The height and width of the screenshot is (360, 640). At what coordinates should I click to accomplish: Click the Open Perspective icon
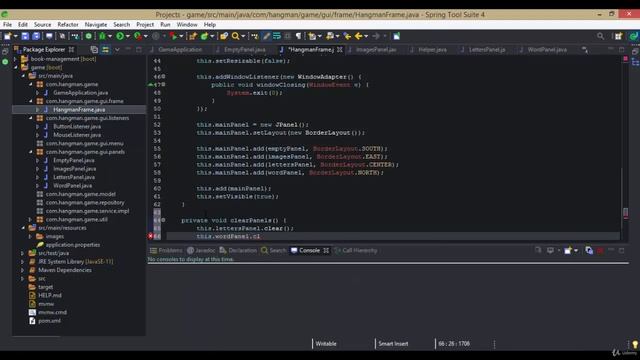pos(619,36)
